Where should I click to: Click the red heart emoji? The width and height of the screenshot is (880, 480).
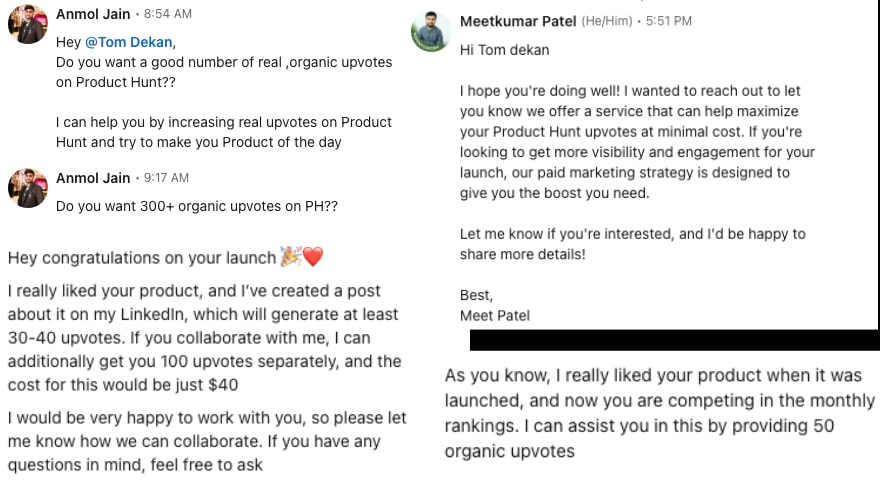click(x=313, y=258)
